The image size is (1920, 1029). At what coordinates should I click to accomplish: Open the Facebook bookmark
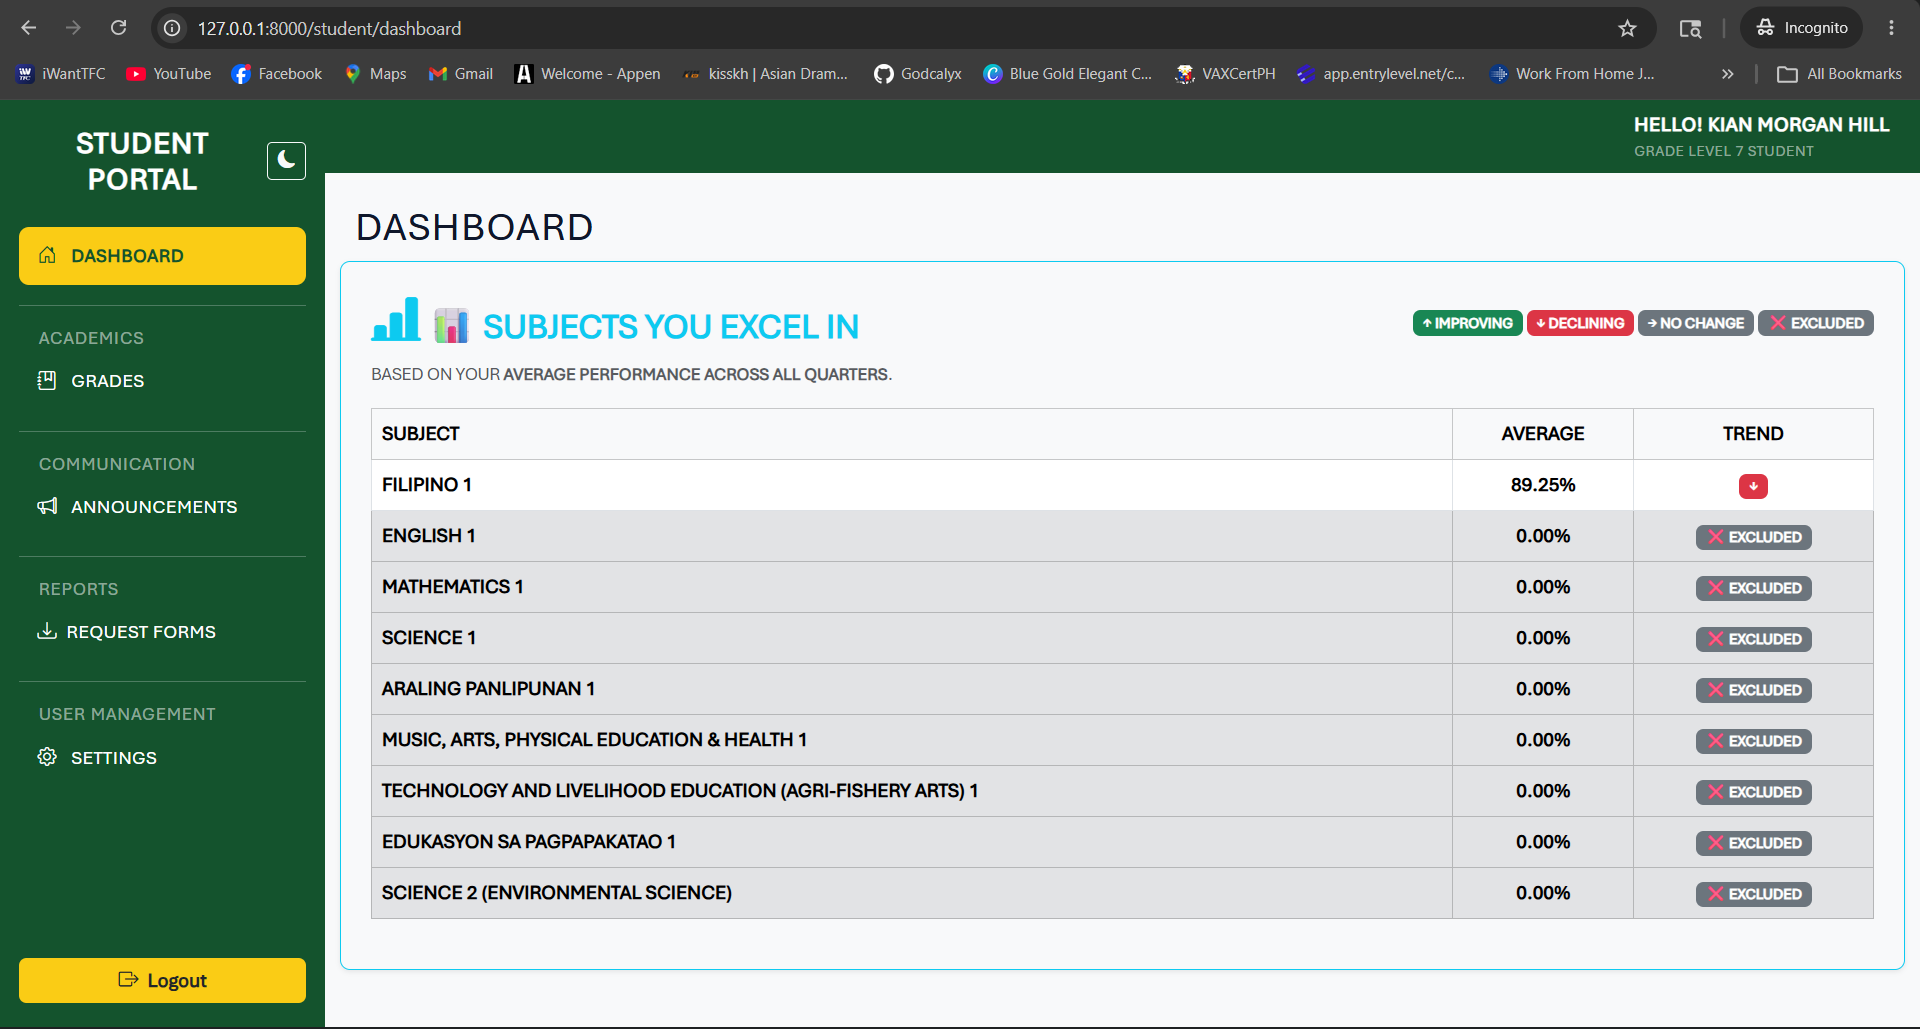276,74
